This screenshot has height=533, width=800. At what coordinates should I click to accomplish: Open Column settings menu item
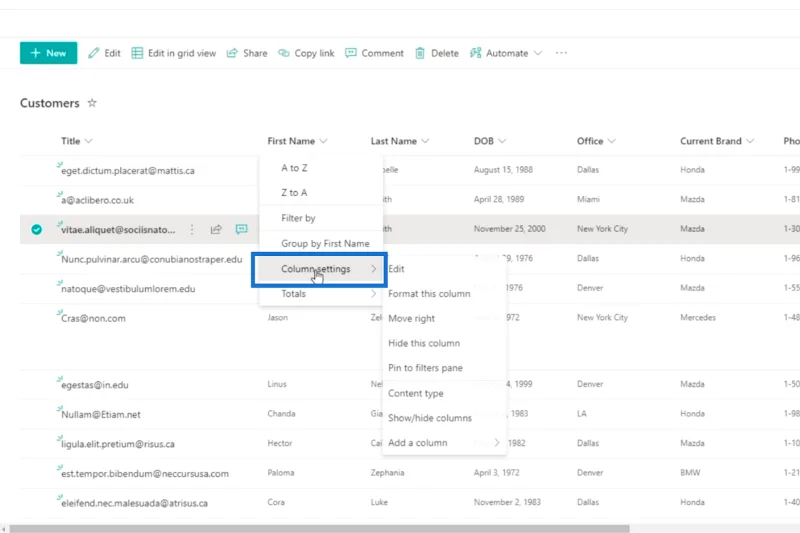click(321, 269)
